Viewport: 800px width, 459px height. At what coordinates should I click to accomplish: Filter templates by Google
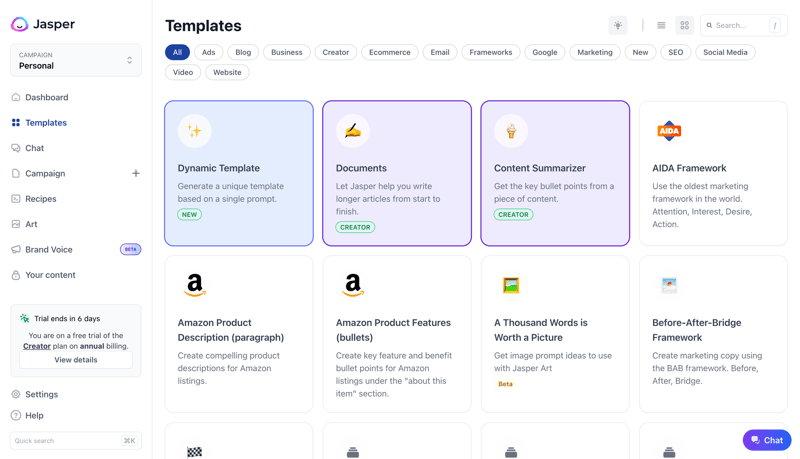tap(545, 52)
